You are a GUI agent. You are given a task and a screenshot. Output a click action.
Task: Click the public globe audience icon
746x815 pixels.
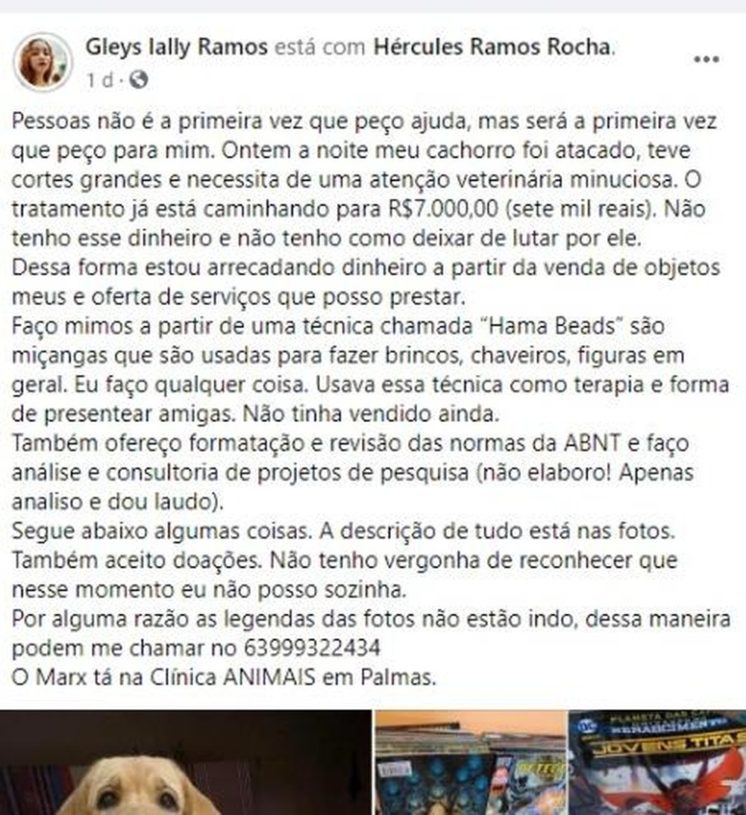(139, 80)
